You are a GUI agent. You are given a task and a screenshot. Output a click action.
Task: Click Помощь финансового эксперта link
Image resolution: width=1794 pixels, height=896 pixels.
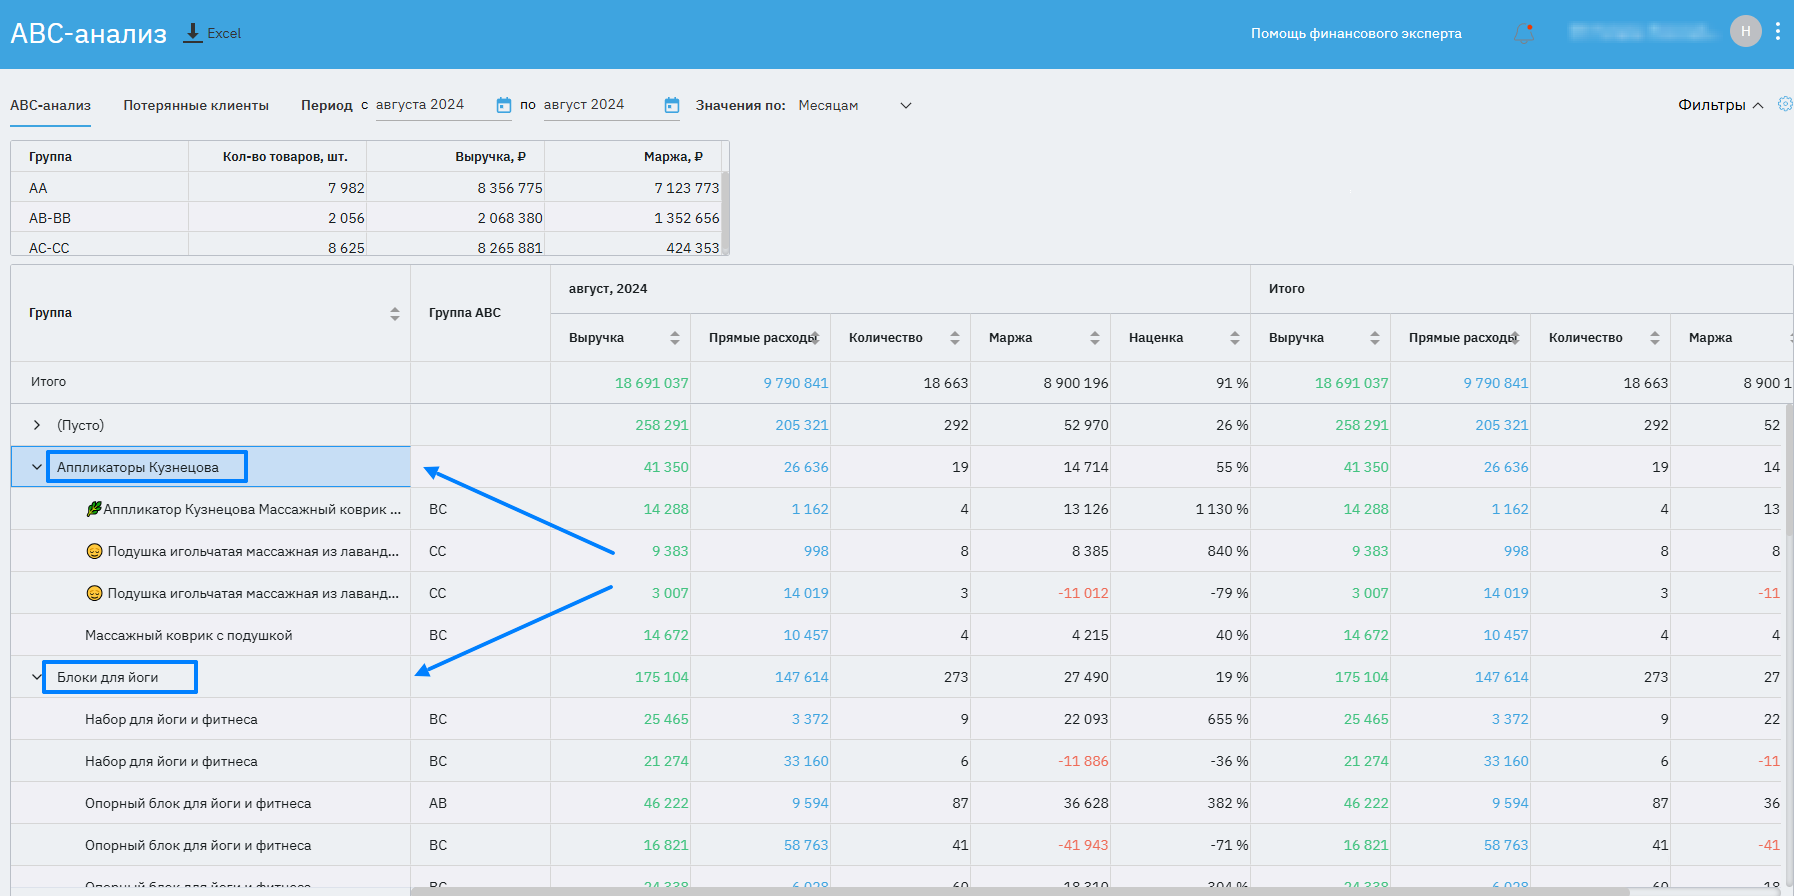coord(1356,33)
